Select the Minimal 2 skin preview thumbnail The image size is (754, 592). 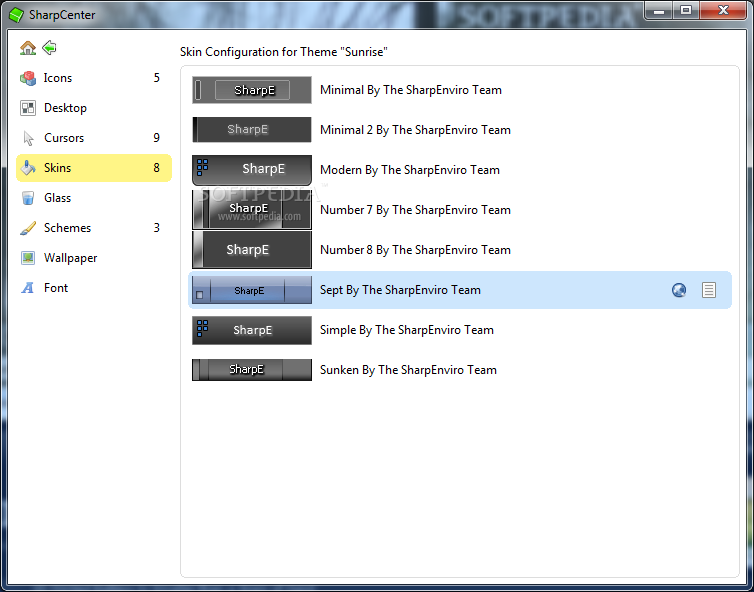tap(251, 129)
